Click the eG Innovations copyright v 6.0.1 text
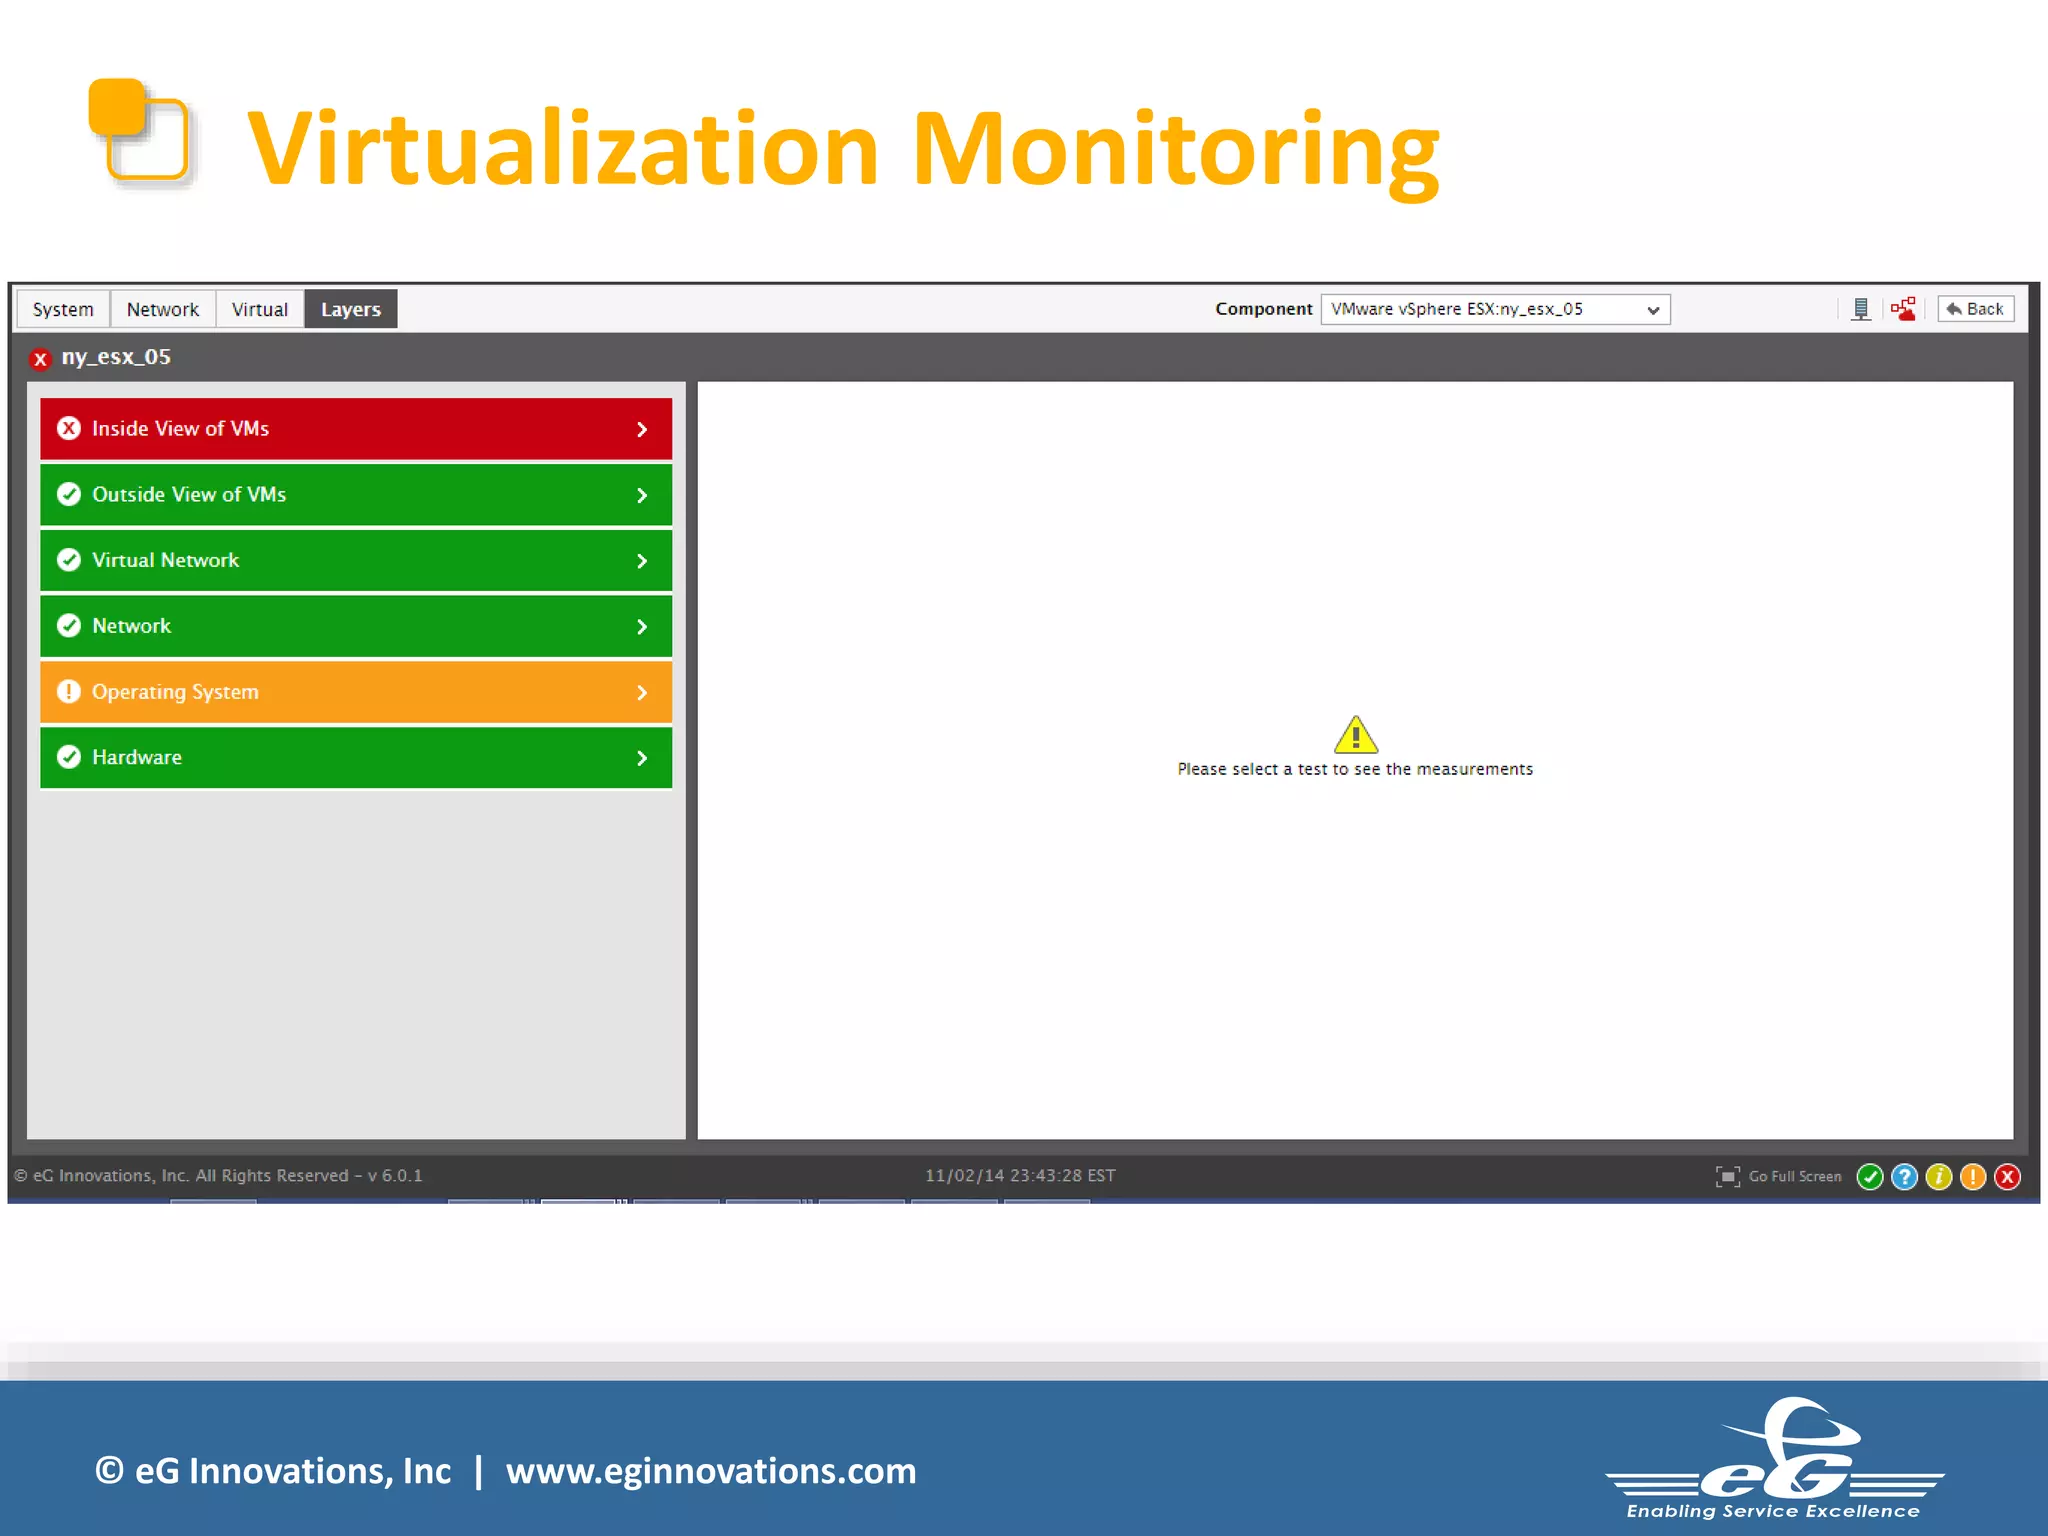The image size is (2048, 1536). coord(218,1176)
